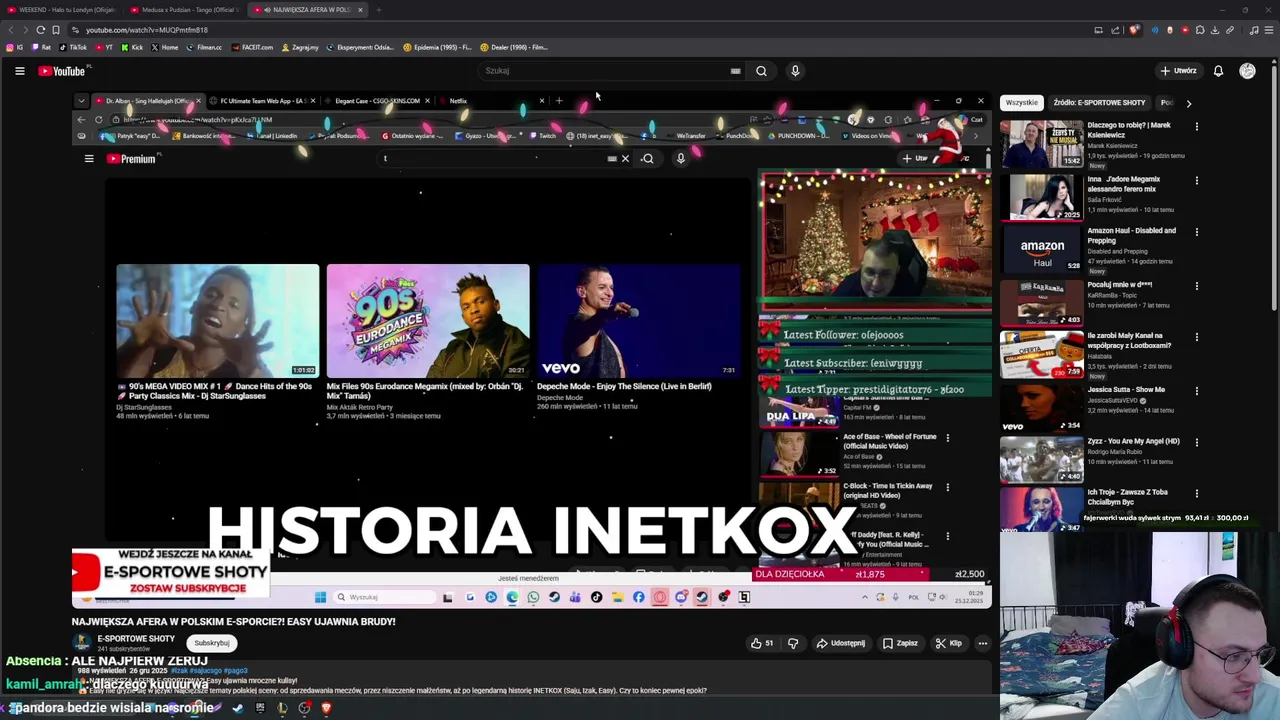Open browser downloads icon

coord(1215,30)
